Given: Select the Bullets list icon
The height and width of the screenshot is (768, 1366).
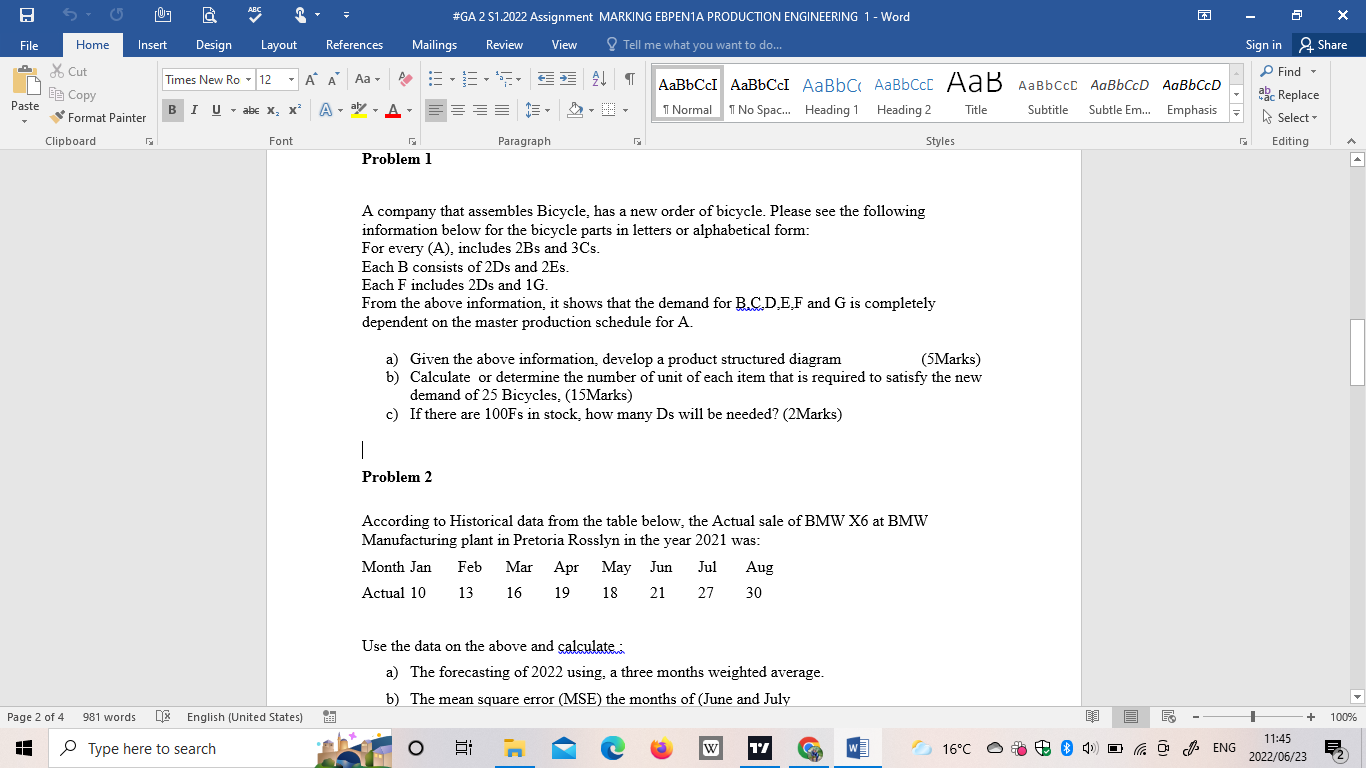Looking at the screenshot, I should pyautogui.click(x=436, y=78).
